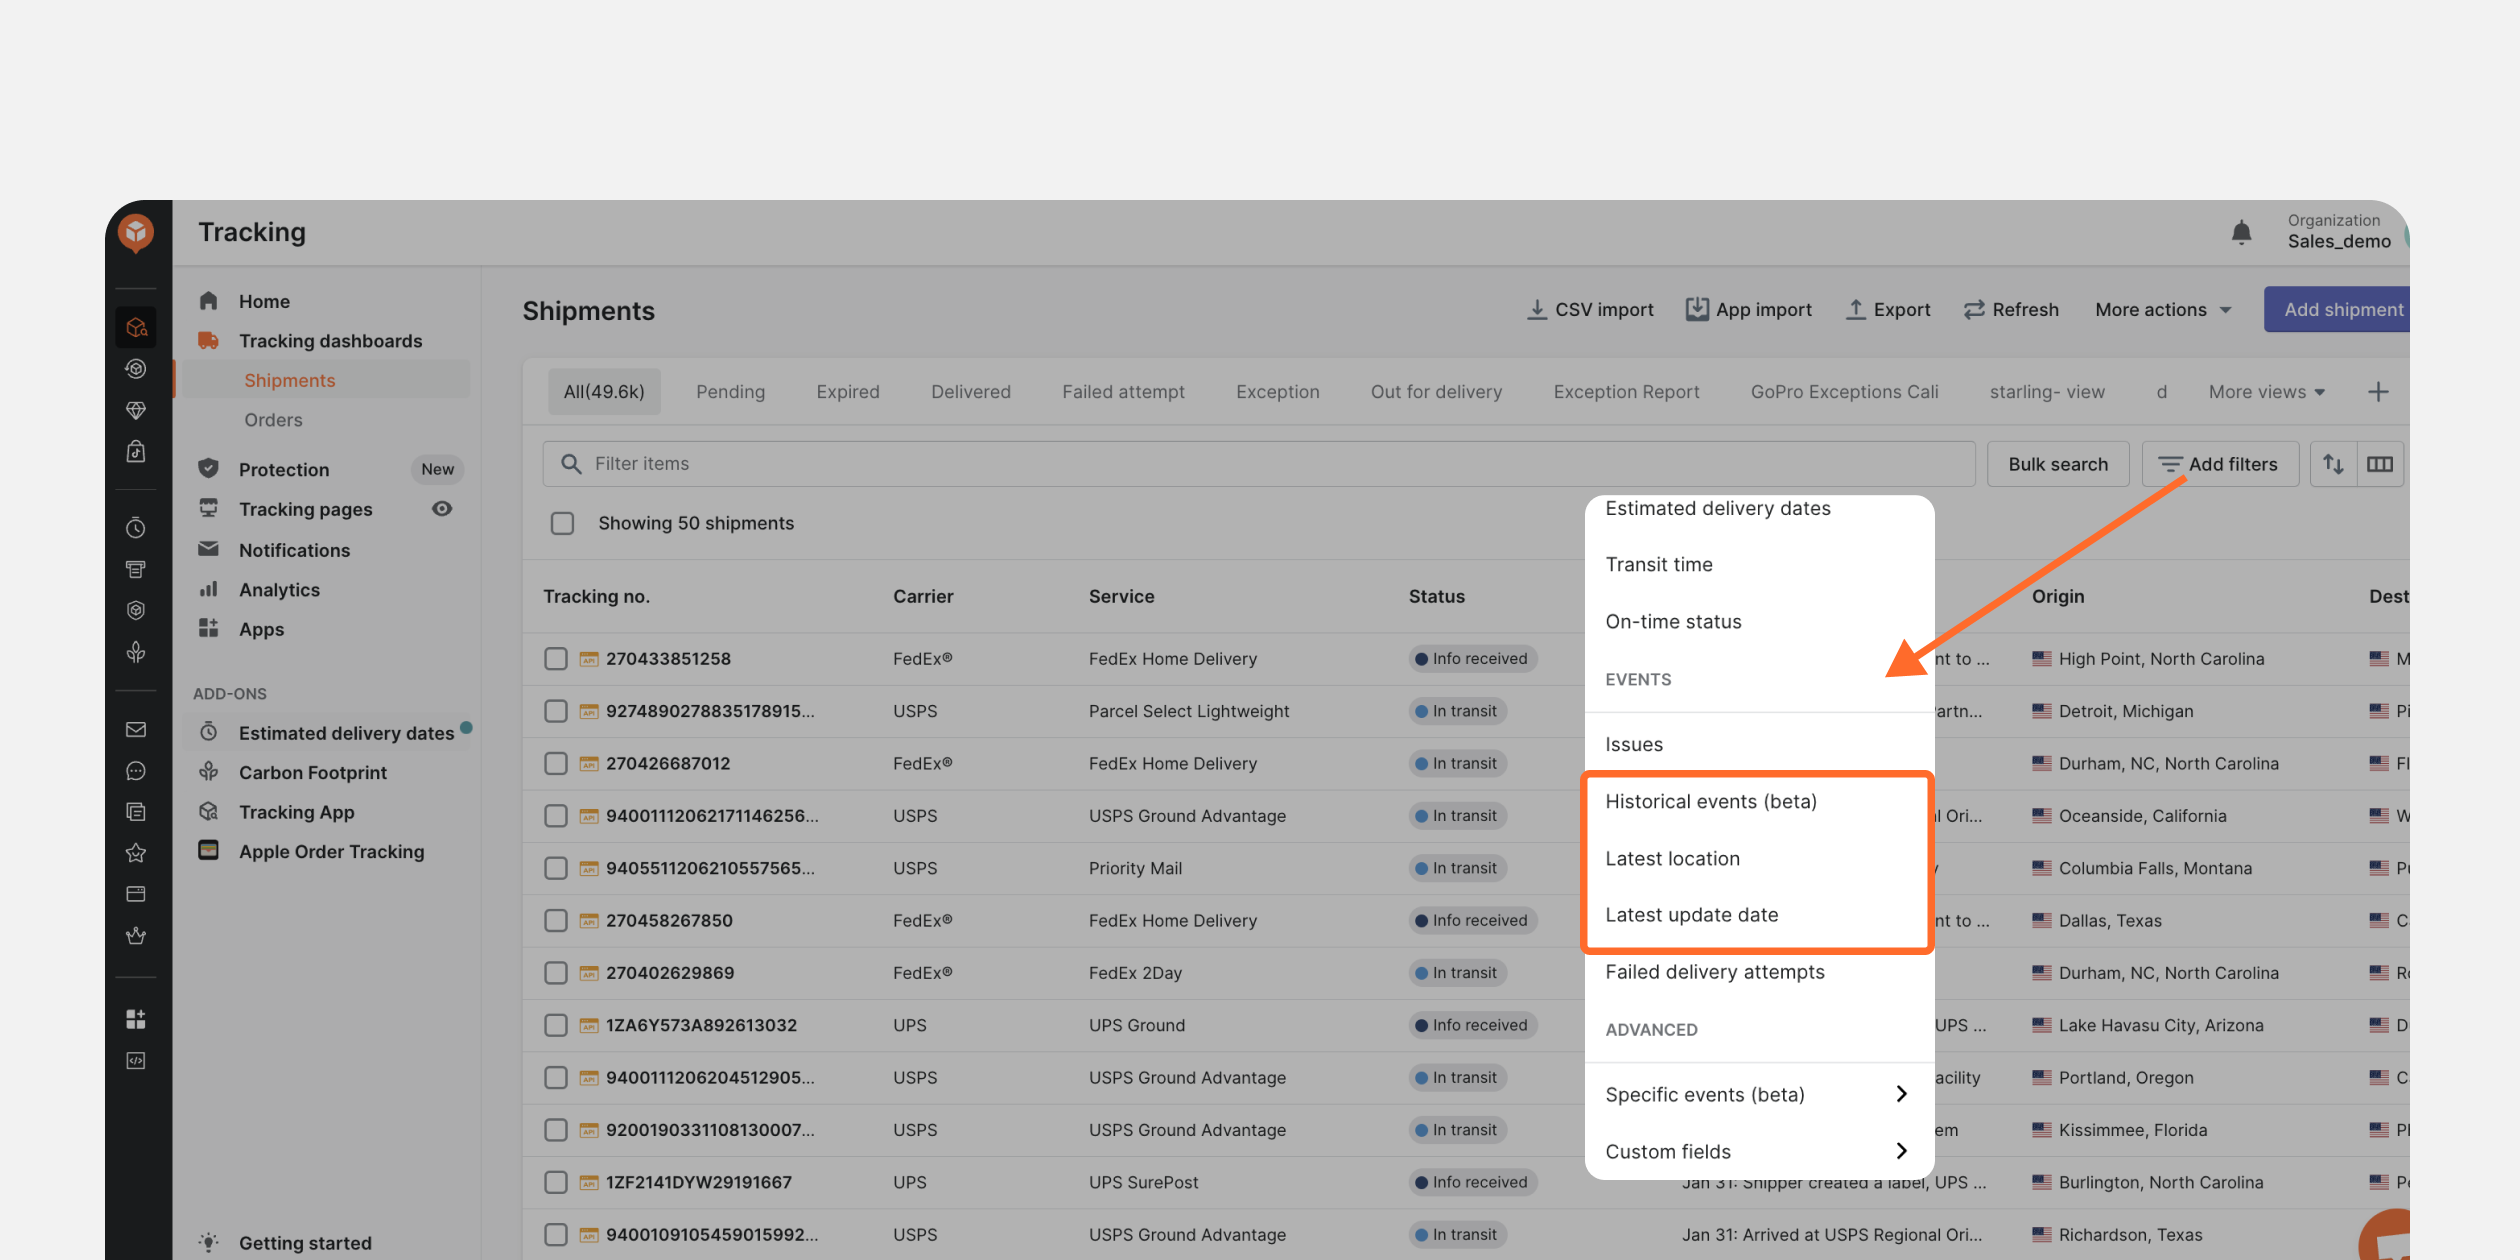This screenshot has width=2520, height=1260.
Task: Switch to the Out for delivery tab
Action: point(1436,392)
